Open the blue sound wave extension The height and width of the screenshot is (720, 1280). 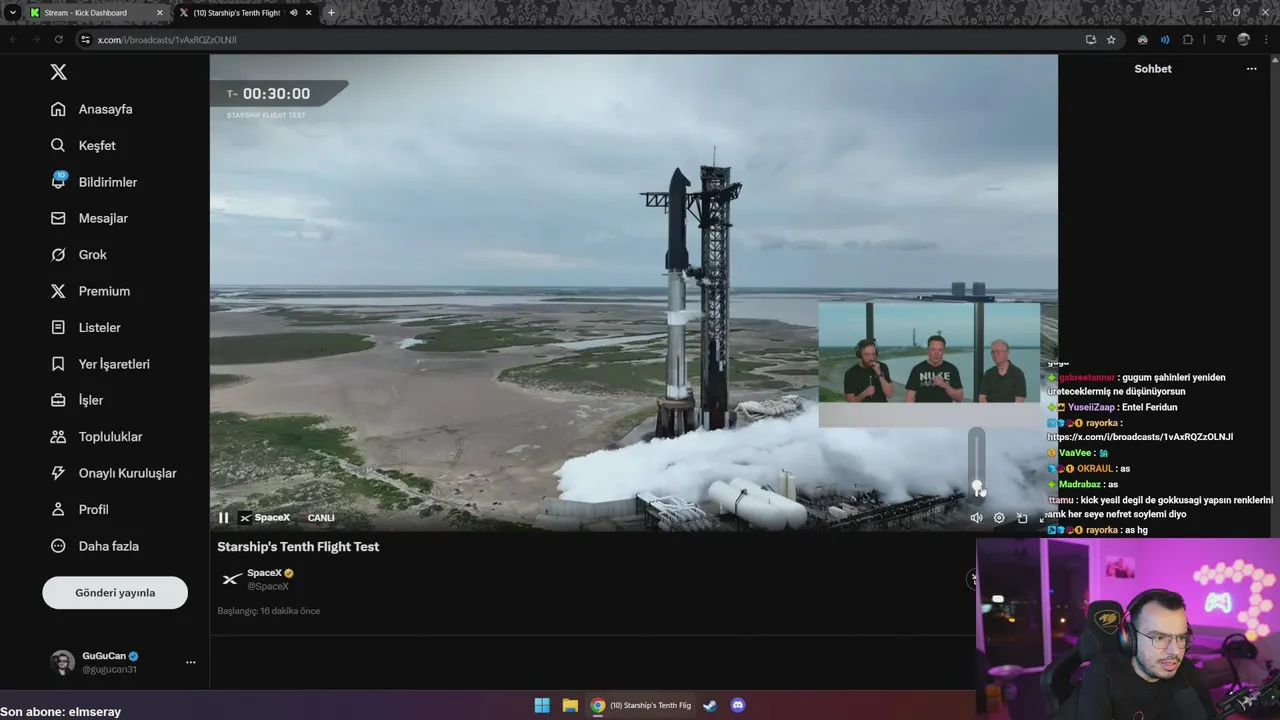tap(1165, 39)
